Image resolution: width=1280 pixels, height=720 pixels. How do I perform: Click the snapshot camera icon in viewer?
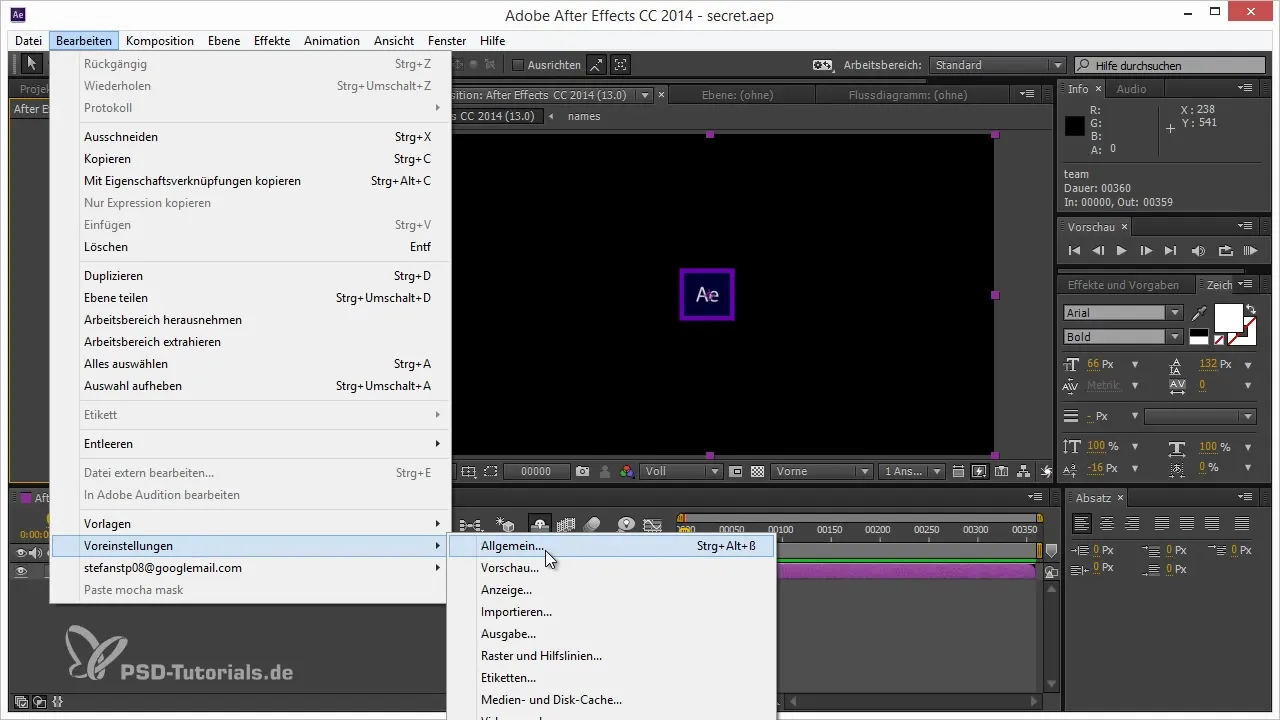[583, 471]
